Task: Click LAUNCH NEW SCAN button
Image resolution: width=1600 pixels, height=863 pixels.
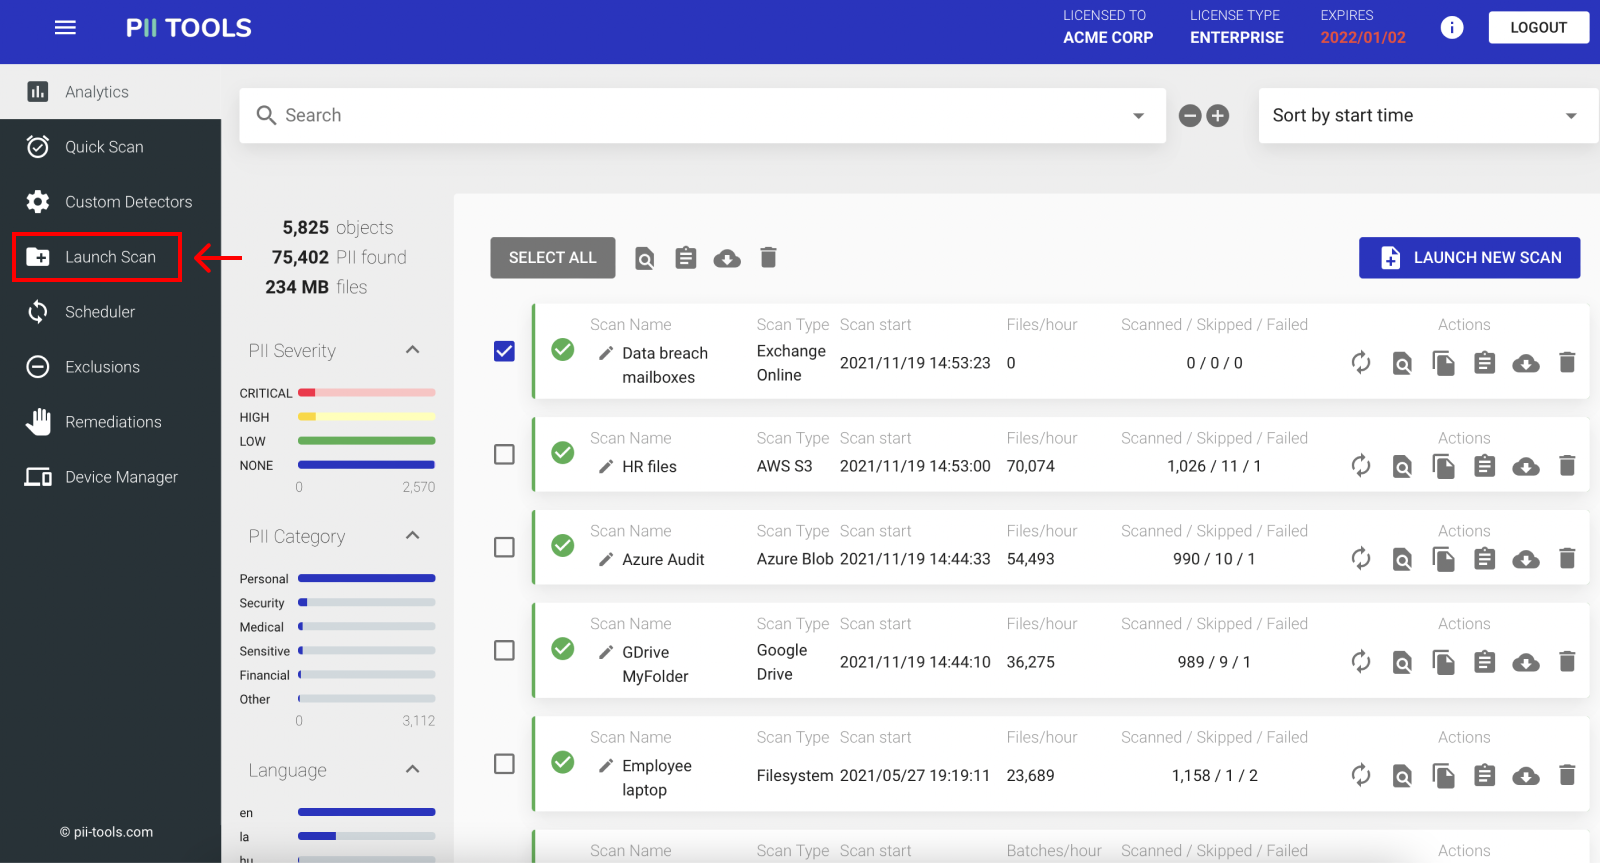Action: [1469, 258]
